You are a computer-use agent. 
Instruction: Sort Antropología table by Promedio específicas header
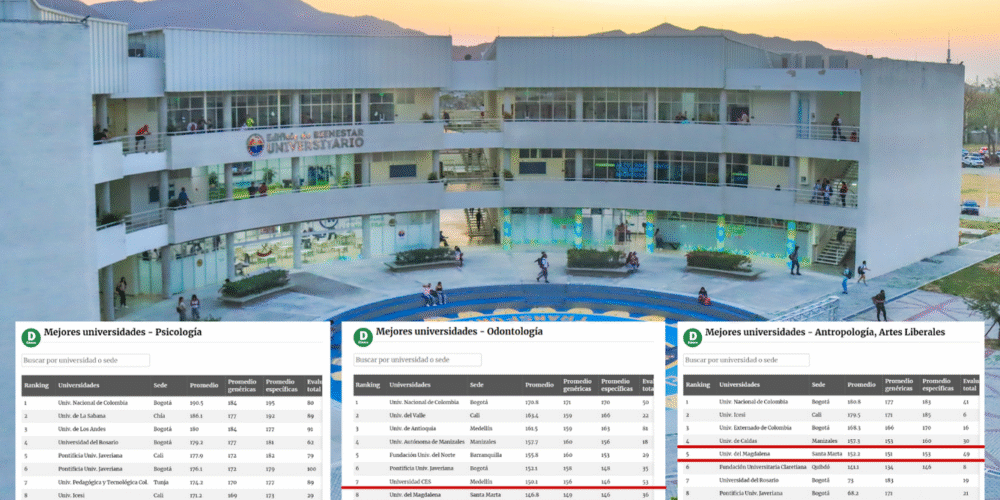[938, 385]
